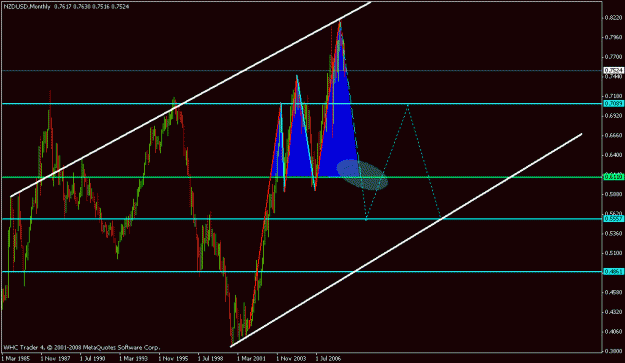Click the cyan 0.7089 price level tag
The height and width of the screenshot is (363, 625).
coord(613,104)
